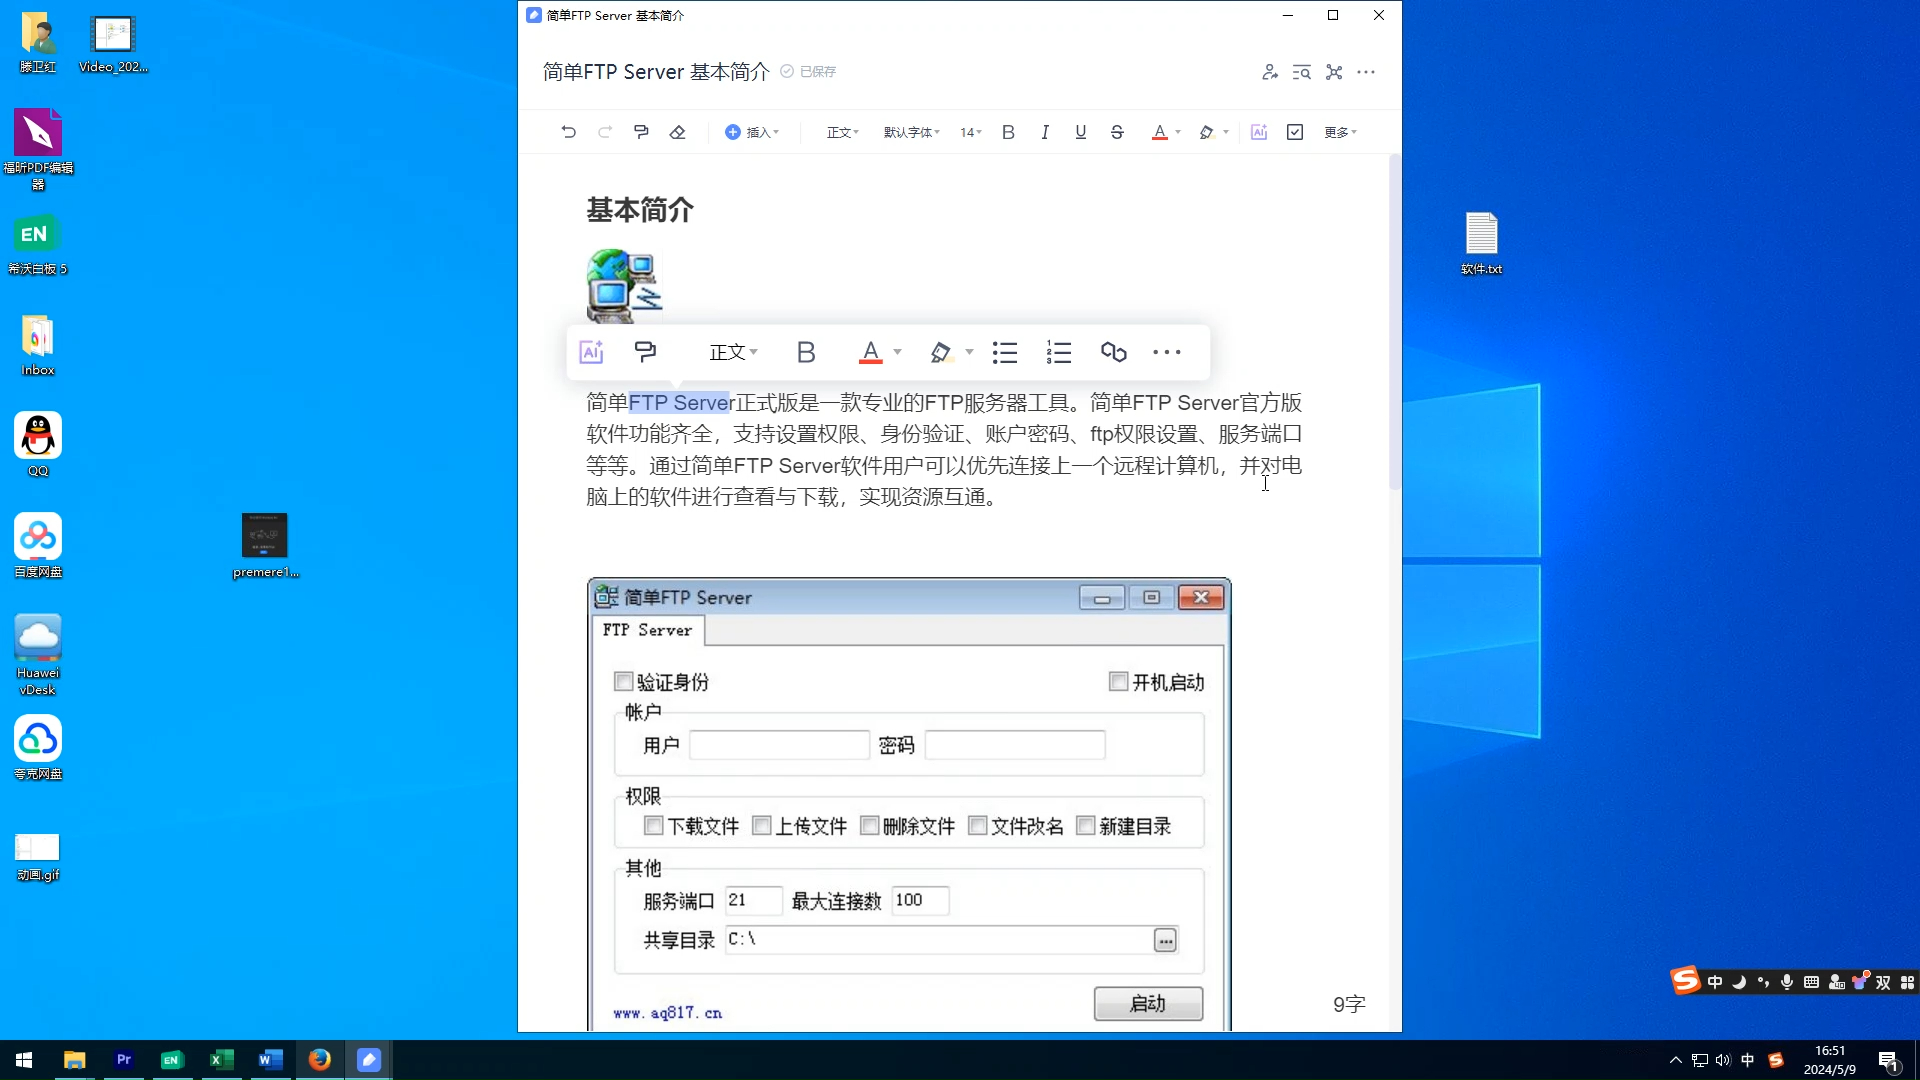Click the Sogou voice input microphone
The height and width of the screenshot is (1080, 1920).
pos(1787,982)
